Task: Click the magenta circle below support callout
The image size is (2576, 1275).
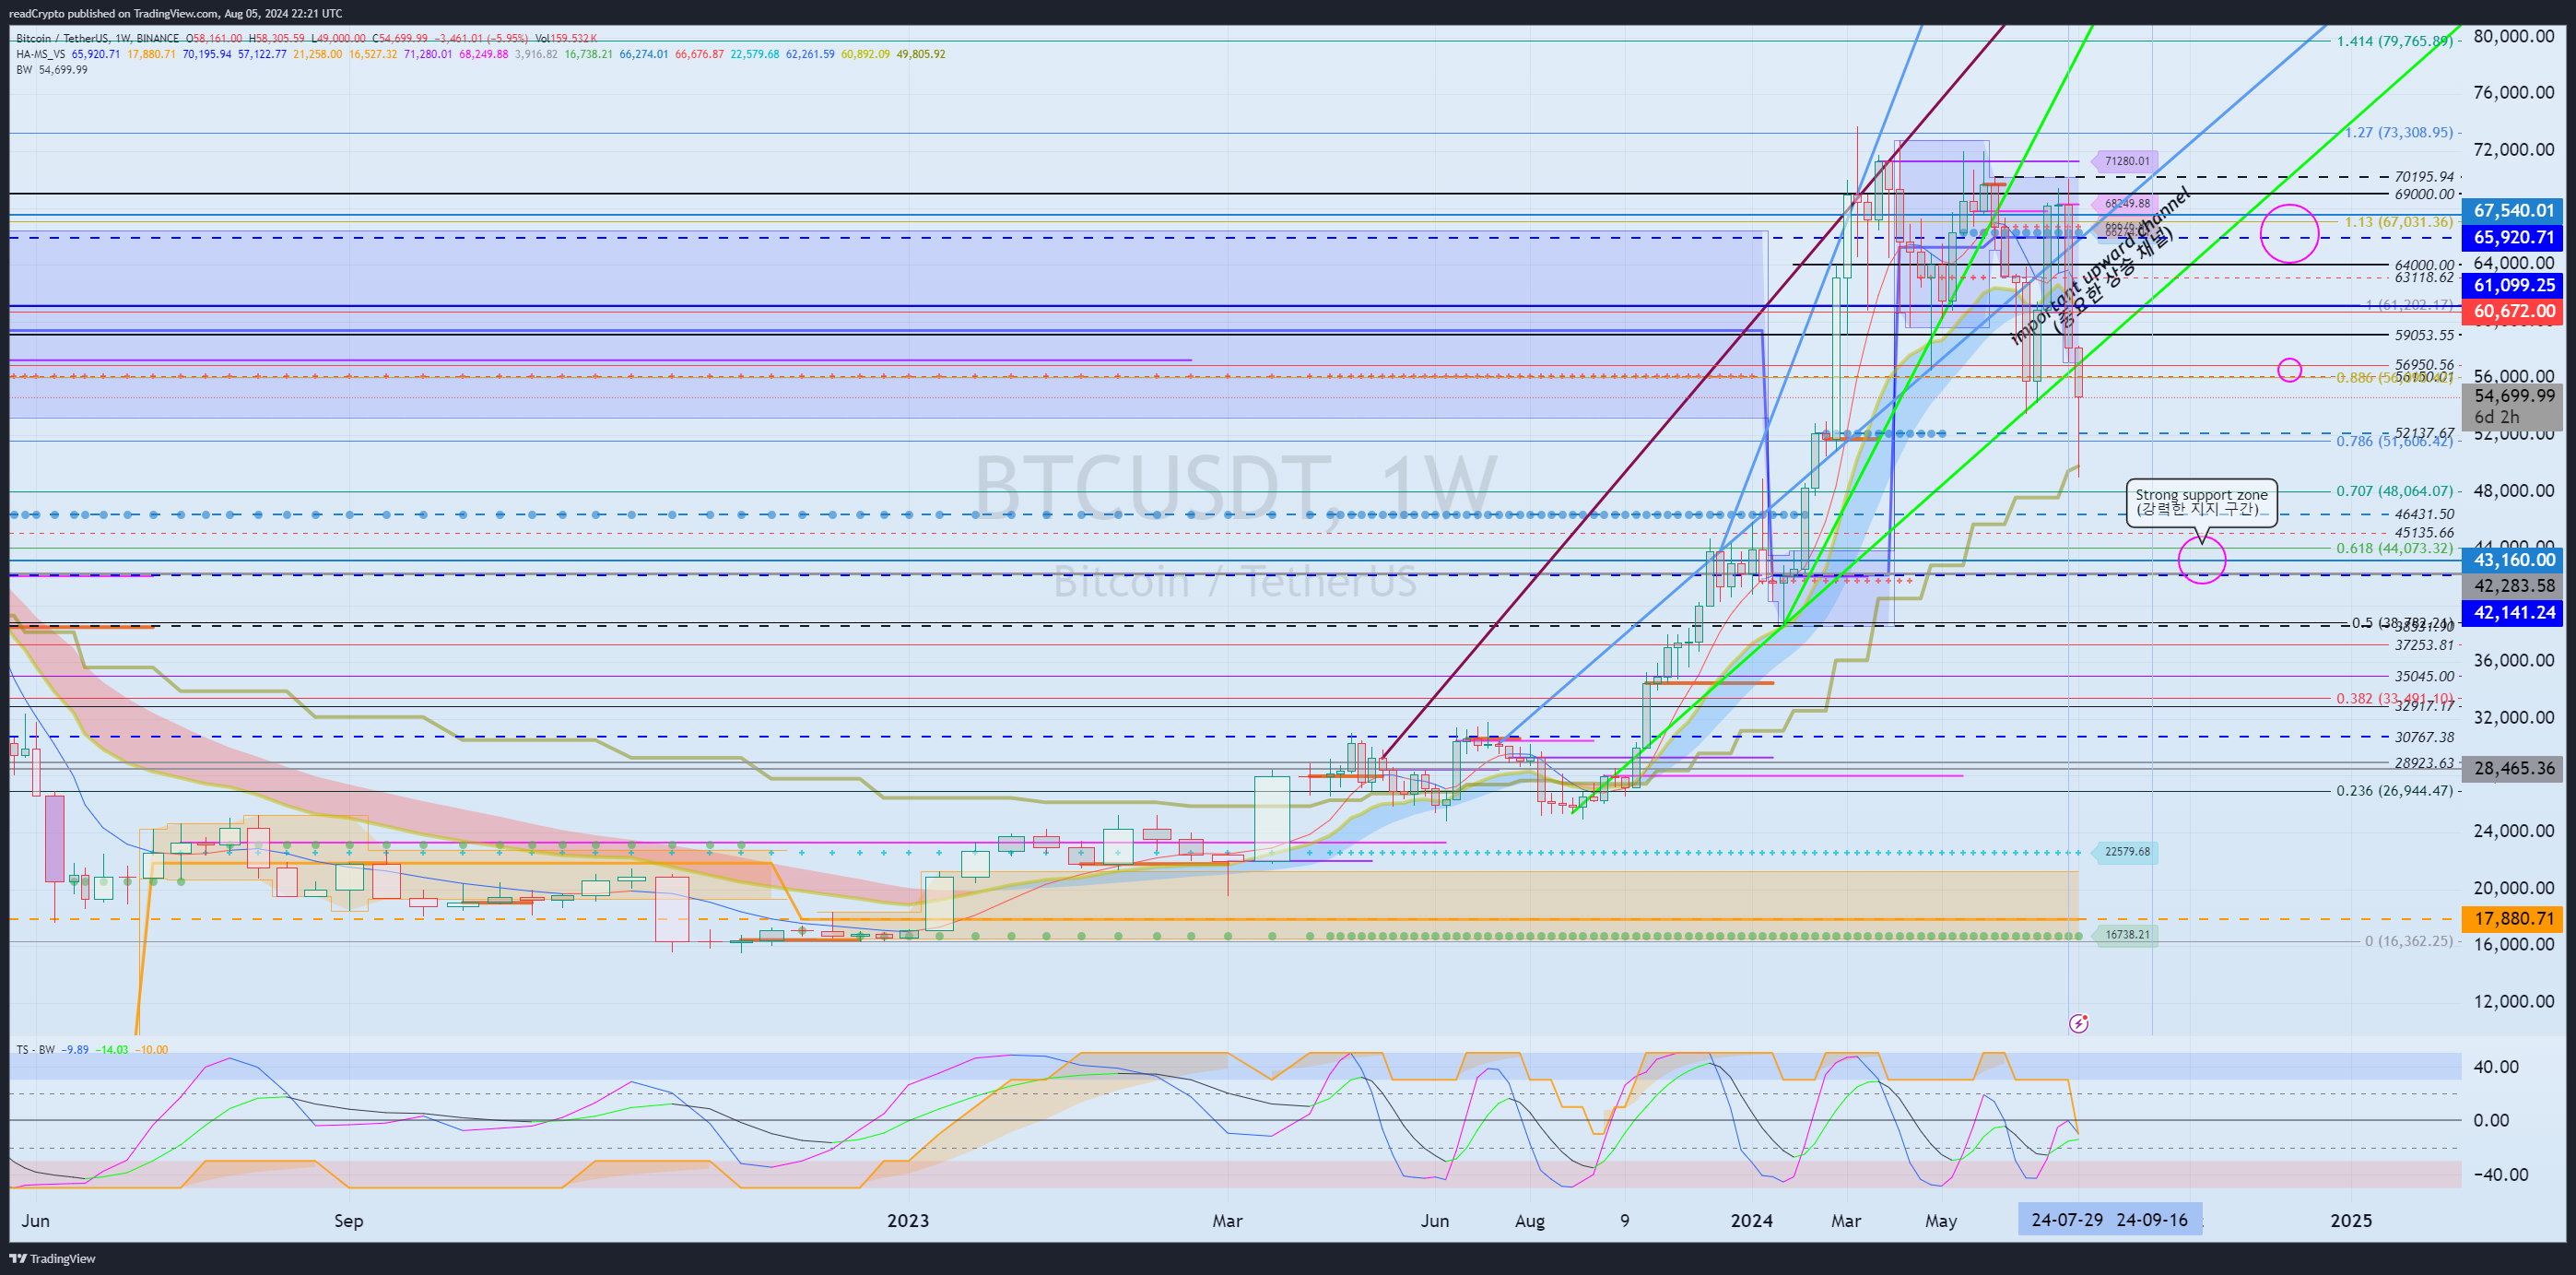Action: [2202, 560]
